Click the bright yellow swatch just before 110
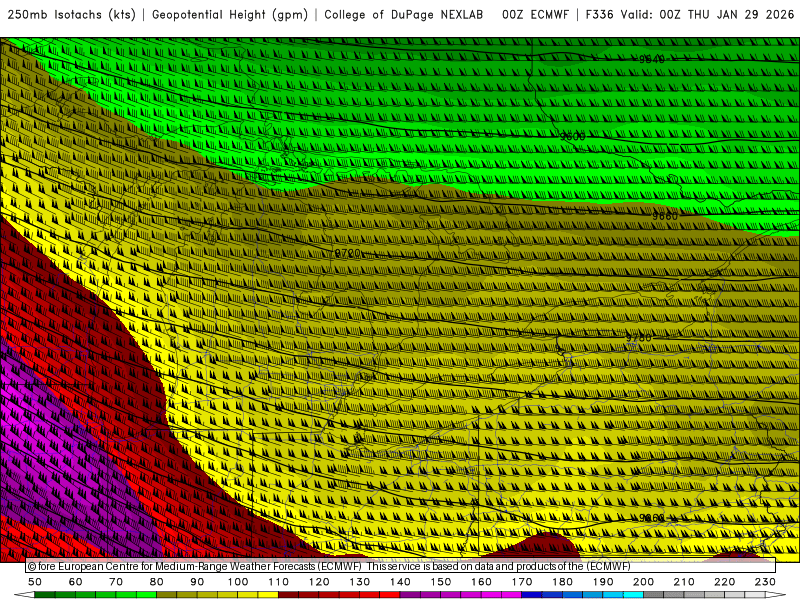This screenshot has height=600, width=800. click(268, 595)
